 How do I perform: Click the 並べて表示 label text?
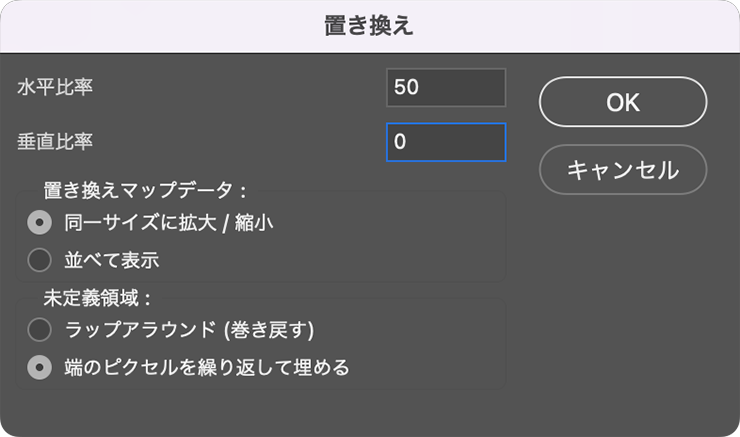coord(112,260)
